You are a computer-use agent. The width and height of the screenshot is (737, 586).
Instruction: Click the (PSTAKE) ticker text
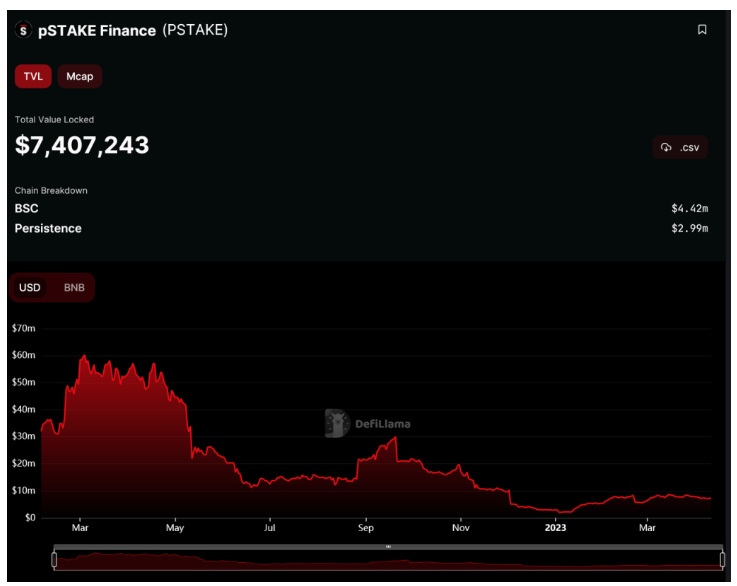tap(195, 30)
